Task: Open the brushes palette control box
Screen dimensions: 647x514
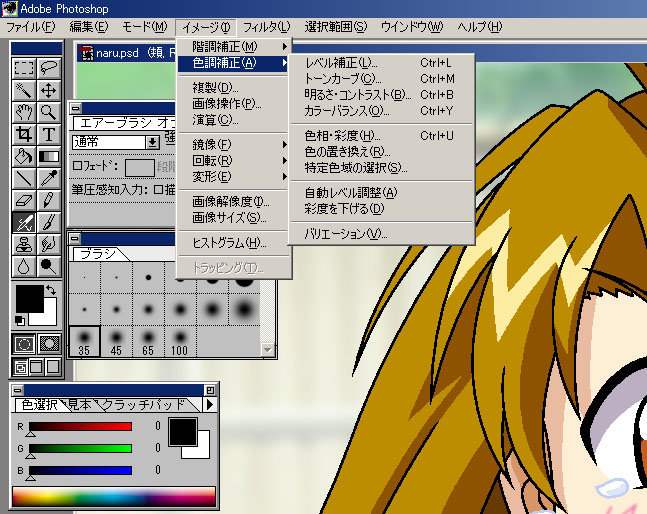Action: (75, 238)
